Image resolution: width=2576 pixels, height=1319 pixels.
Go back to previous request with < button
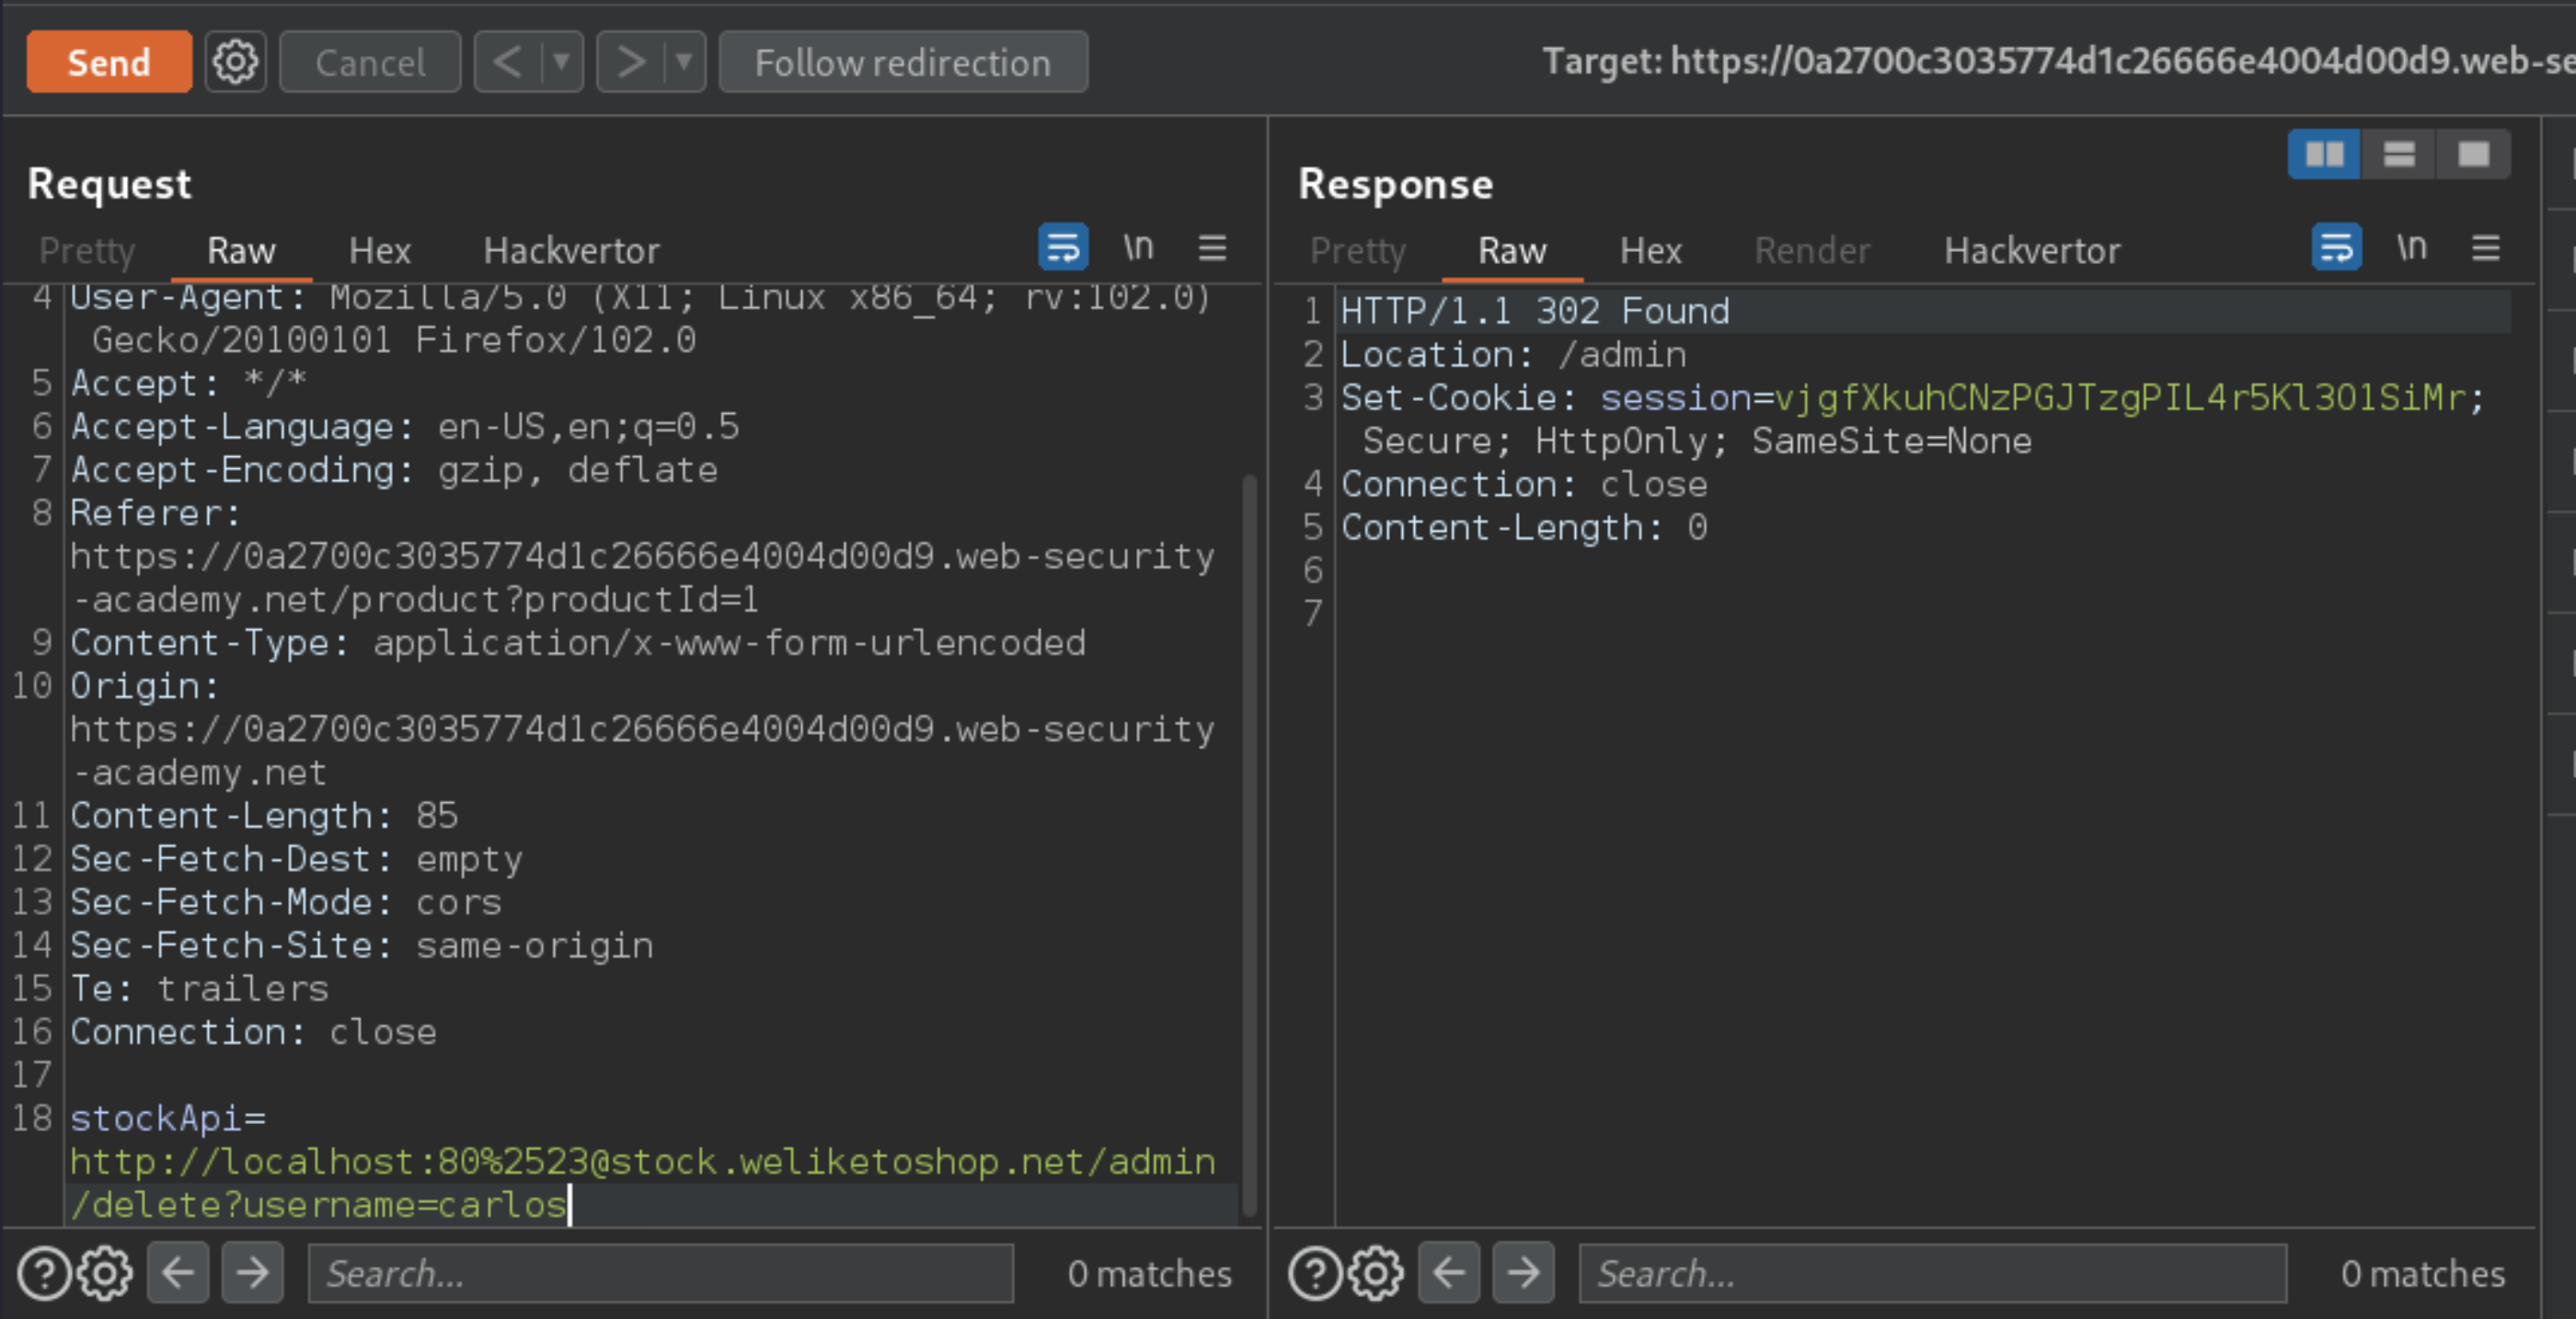coord(508,62)
